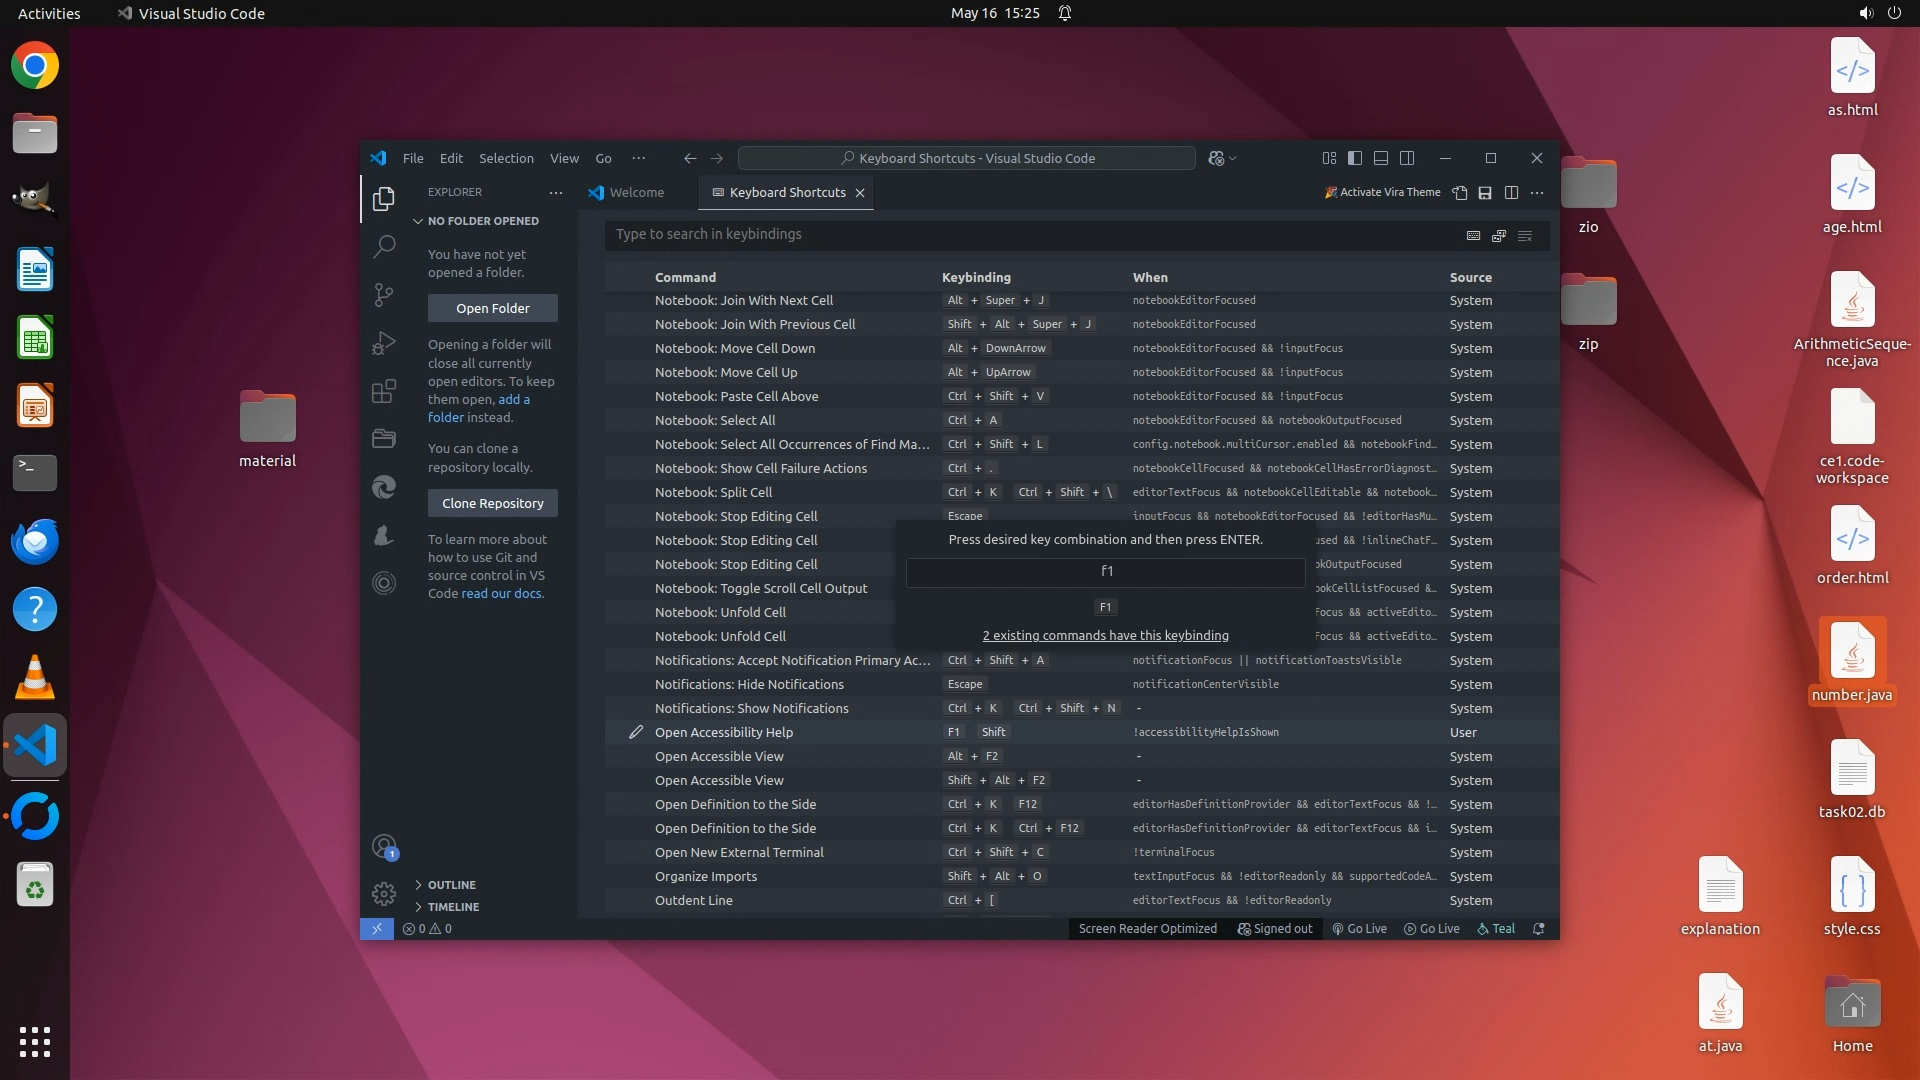Click the Open Folder button
Screen dimensions: 1920x1080
[x=493, y=308]
